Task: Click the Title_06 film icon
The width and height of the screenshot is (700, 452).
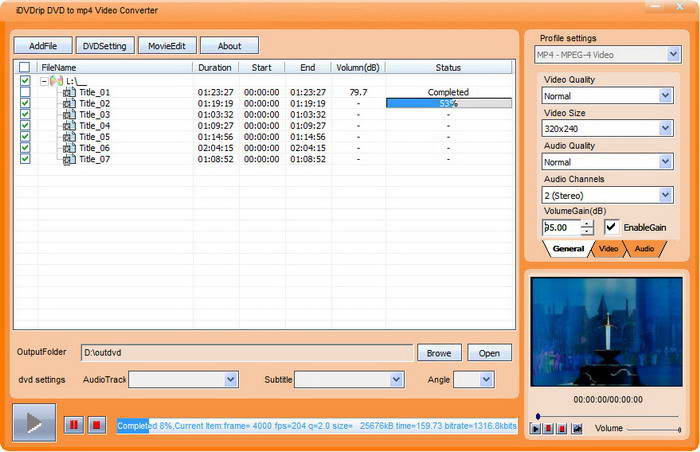Action: pyautogui.click(x=69, y=148)
